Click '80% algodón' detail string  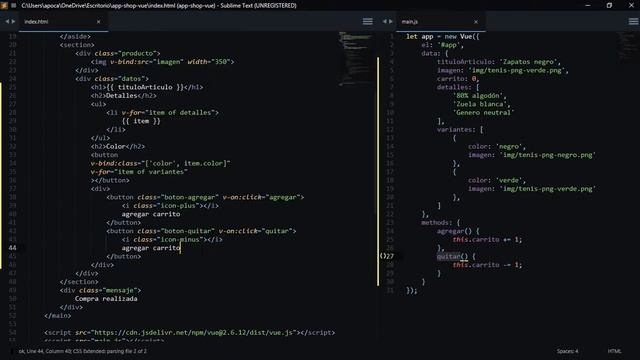479,96
